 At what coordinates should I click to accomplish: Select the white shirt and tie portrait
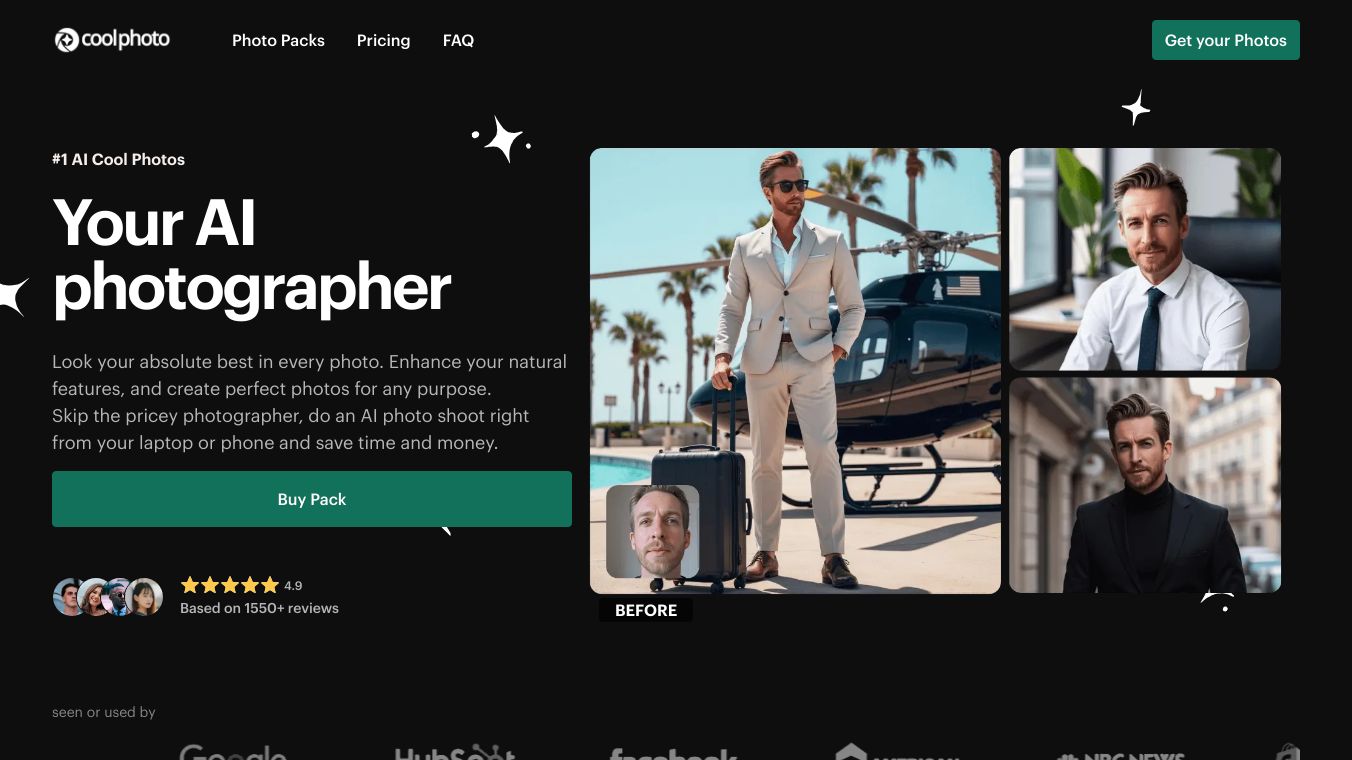tap(1145, 259)
